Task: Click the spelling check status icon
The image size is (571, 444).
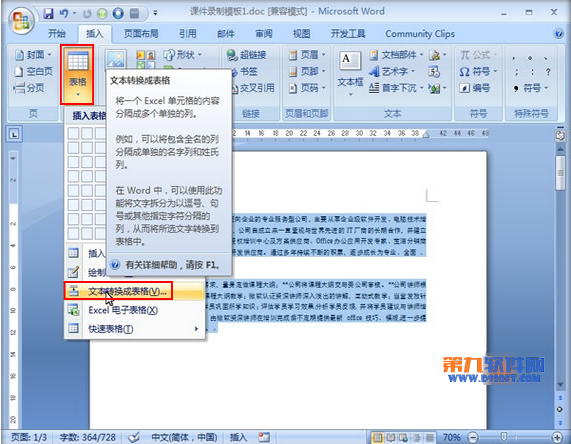Action: click(x=134, y=437)
